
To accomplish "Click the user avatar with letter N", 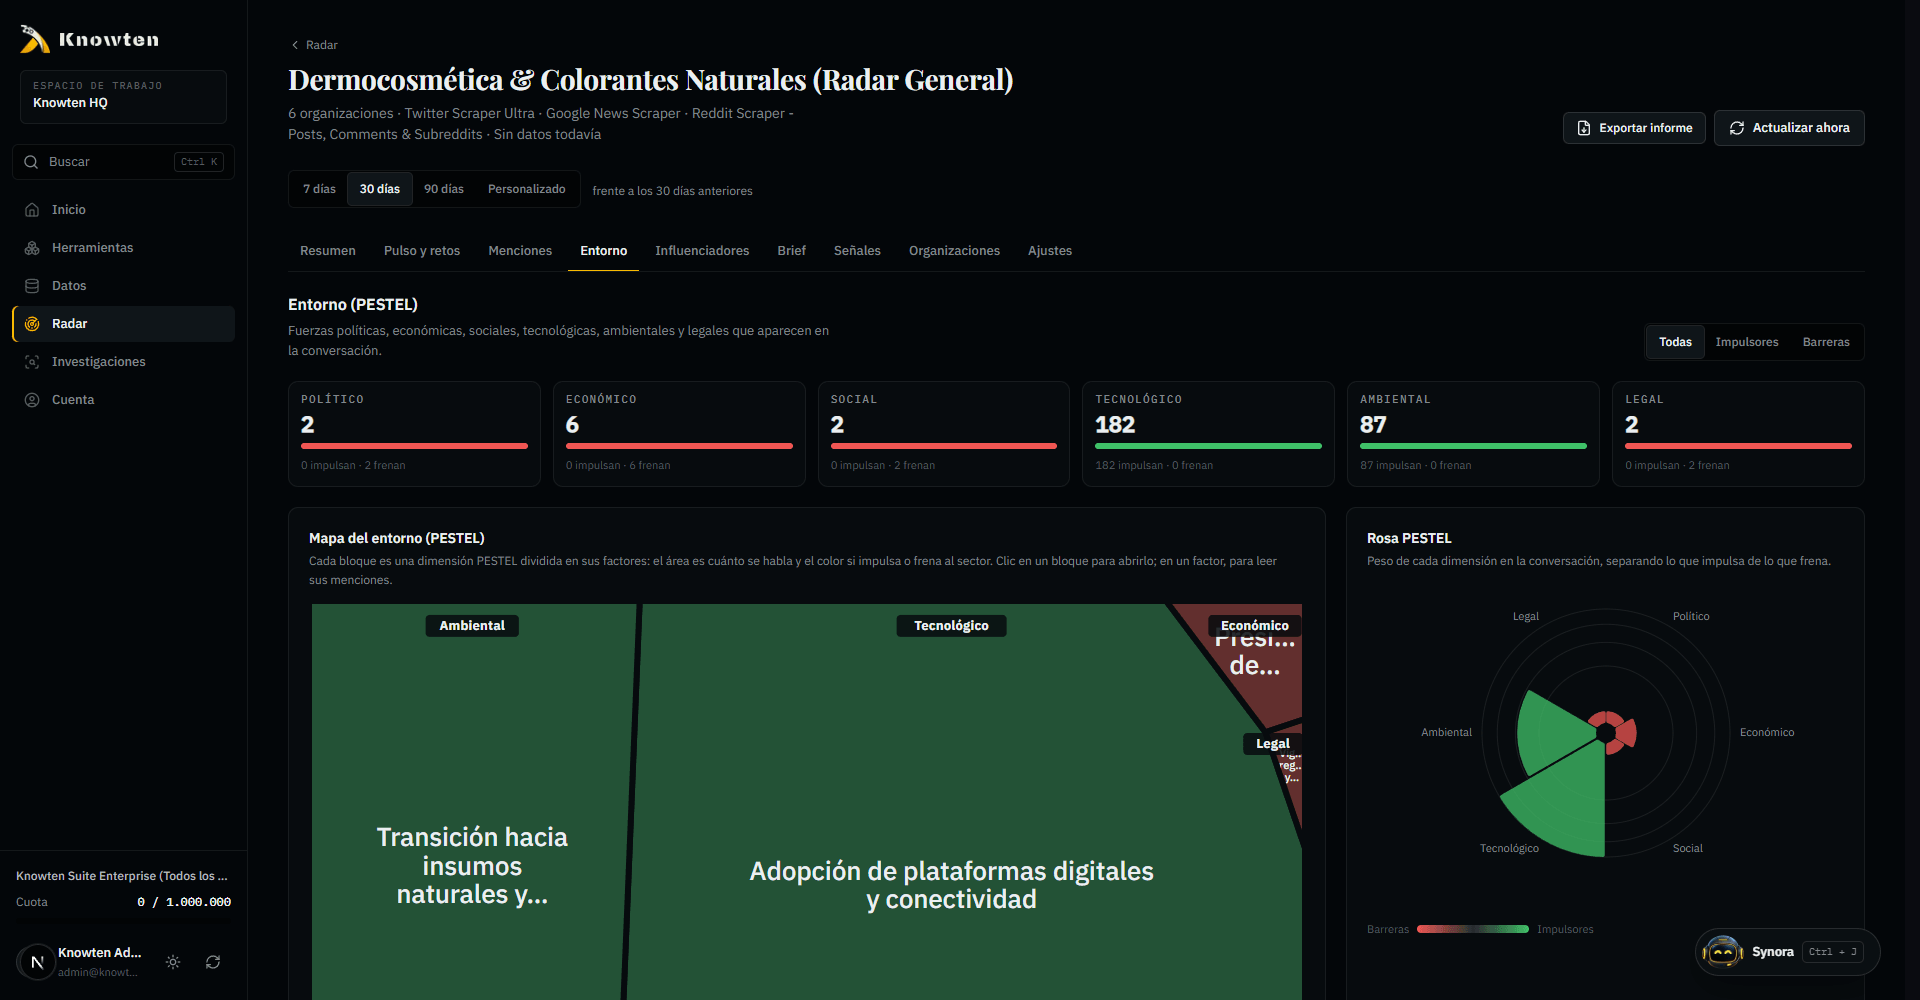I will pyautogui.click(x=37, y=962).
